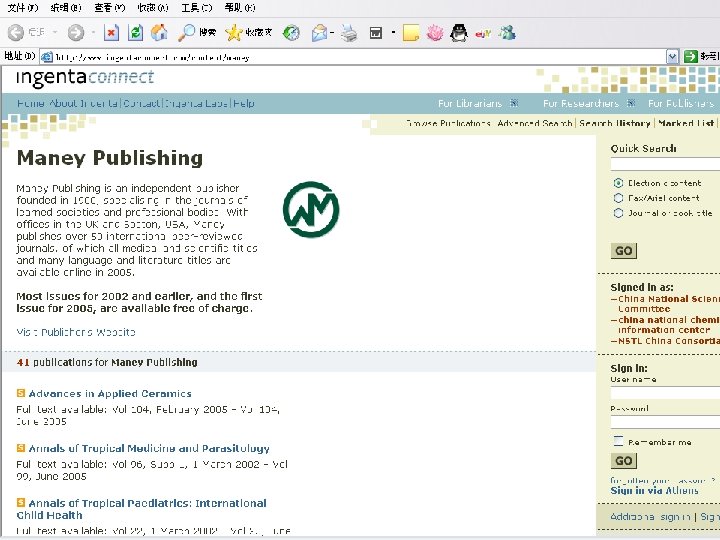Click subscription icon beside Advances in Applied Ceramics
Viewport: 720px width, 540px height.
coord(21,393)
